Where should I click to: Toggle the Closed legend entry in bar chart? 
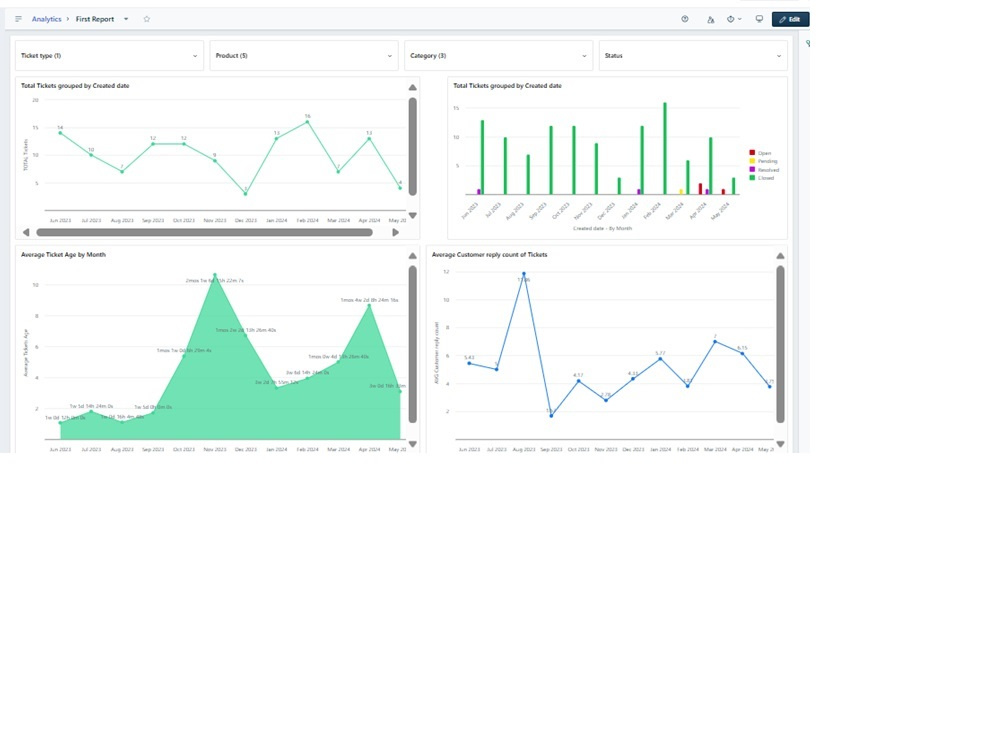pyautogui.click(x=761, y=178)
